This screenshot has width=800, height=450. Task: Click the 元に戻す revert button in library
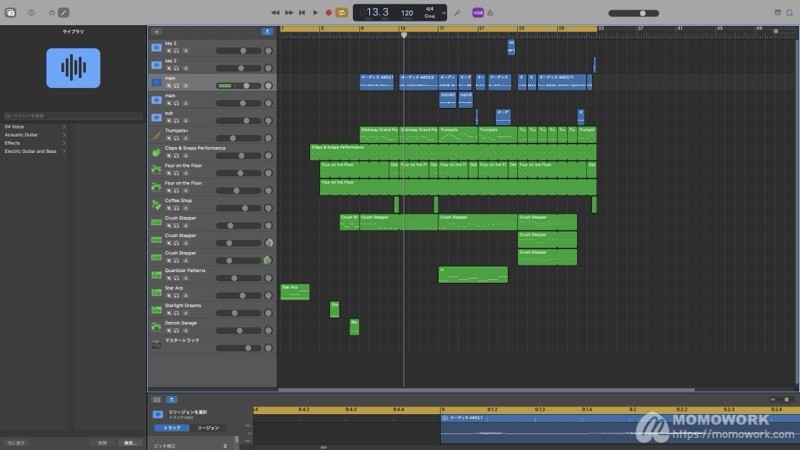tap(16, 443)
